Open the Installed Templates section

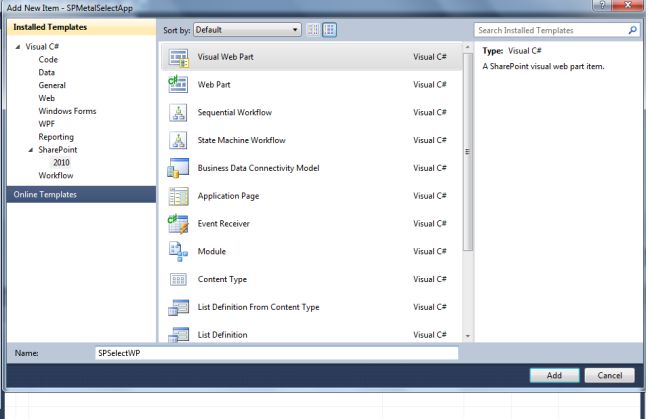[81, 27]
